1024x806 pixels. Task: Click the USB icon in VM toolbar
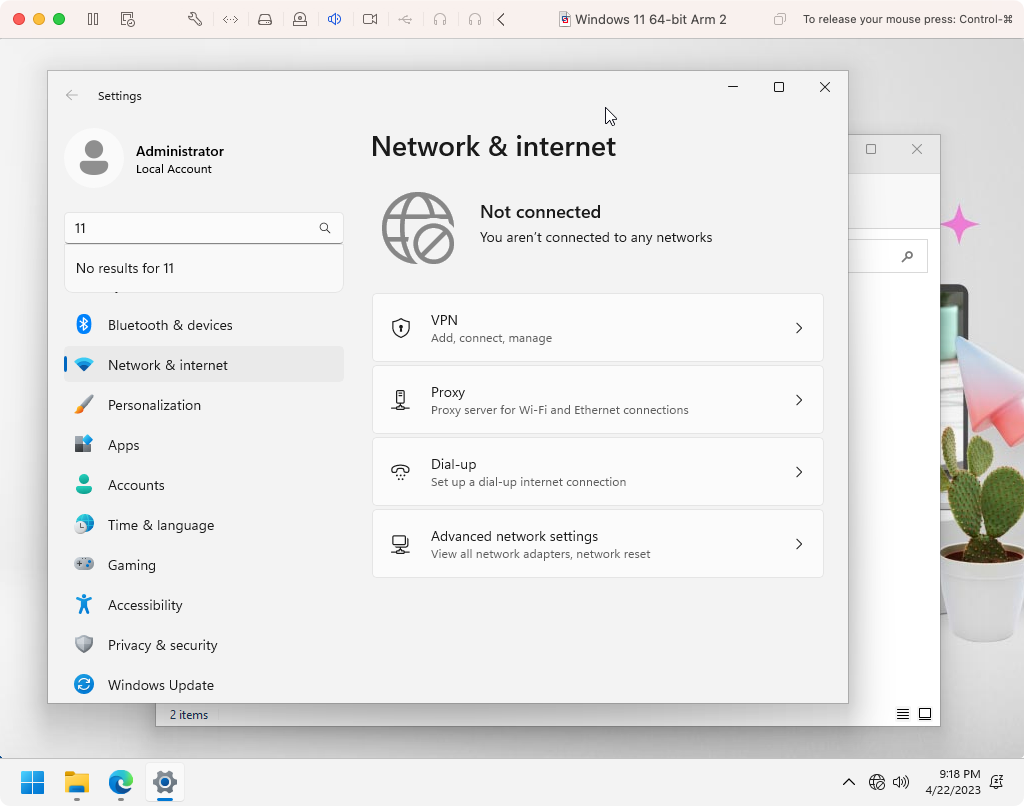tap(405, 19)
